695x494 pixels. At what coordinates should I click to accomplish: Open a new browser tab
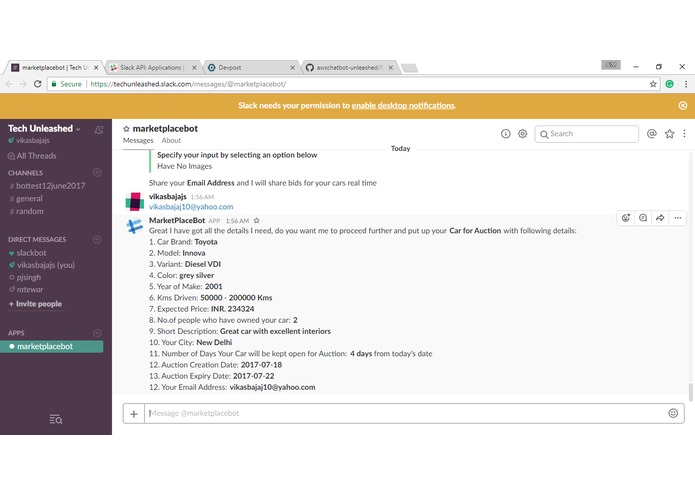409,68
